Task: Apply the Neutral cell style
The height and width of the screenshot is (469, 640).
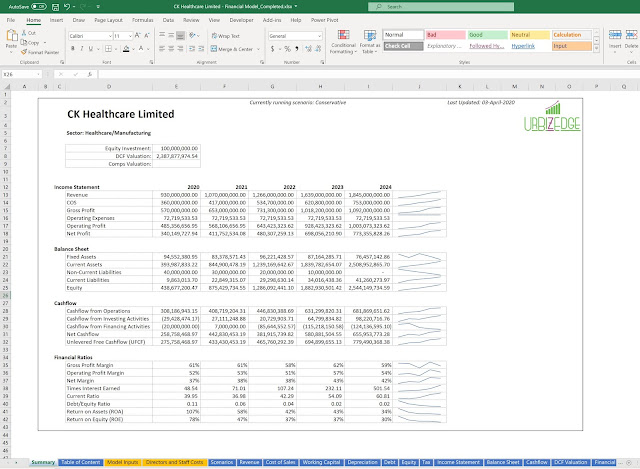Action: point(530,35)
